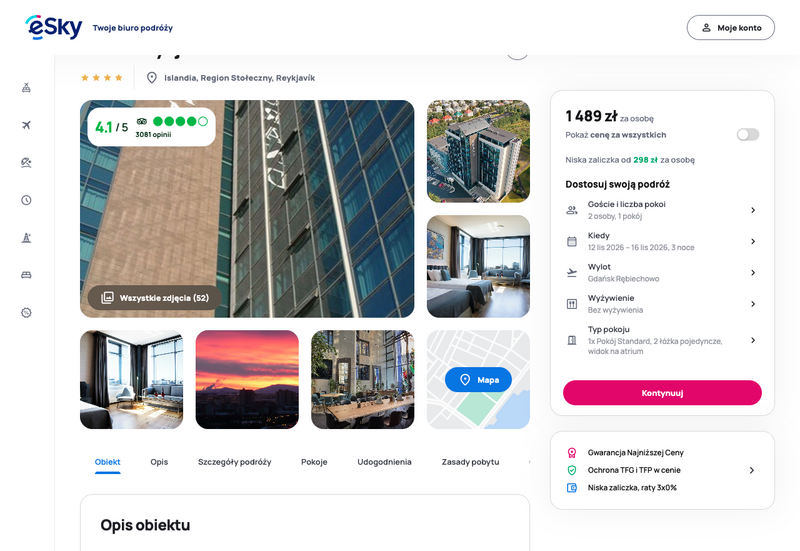The height and width of the screenshot is (551, 800).
Task: Click the pink Kontynuuj button
Action: (662, 393)
